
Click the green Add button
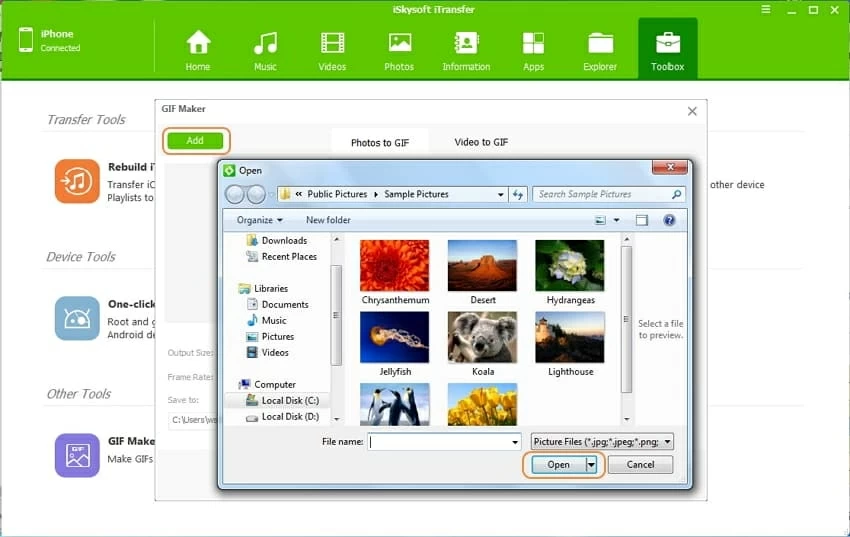[195, 141]
